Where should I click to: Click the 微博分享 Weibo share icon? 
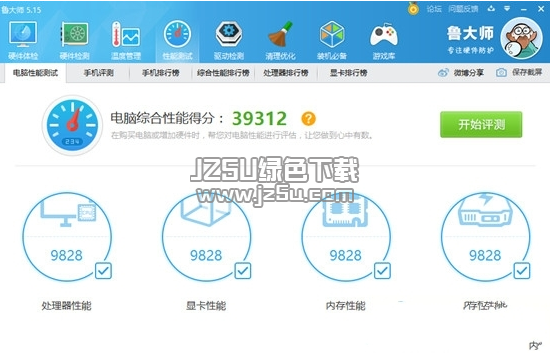[x=443, y=73]
